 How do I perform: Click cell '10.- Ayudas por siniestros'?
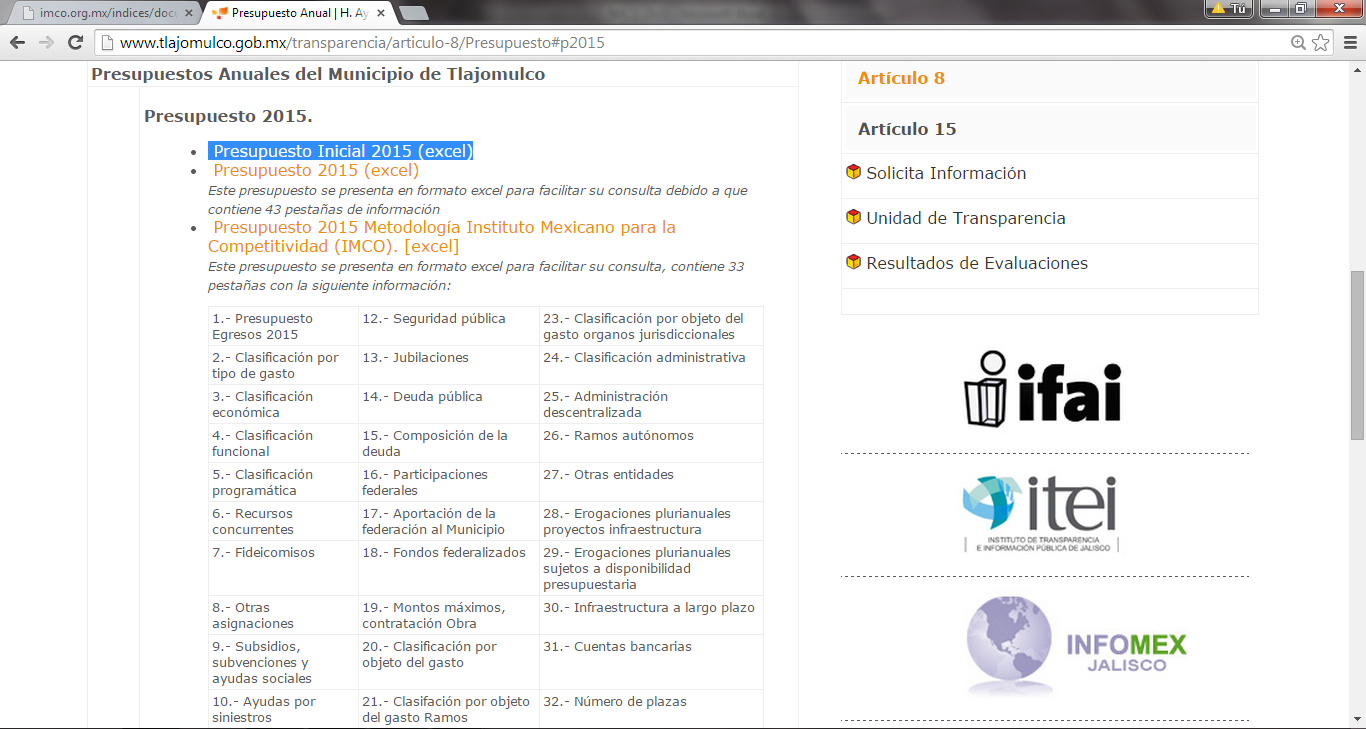[x=283, y=709]
